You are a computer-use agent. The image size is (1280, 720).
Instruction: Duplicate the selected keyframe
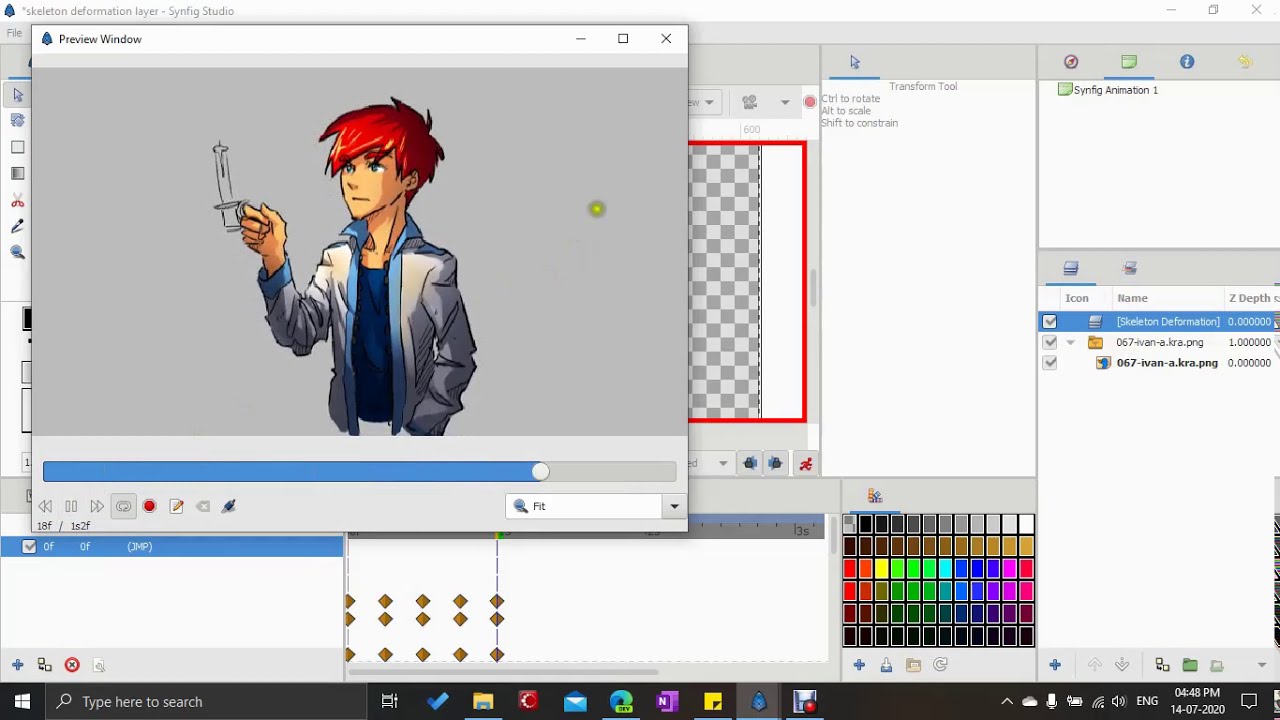(x=45, y=665)
